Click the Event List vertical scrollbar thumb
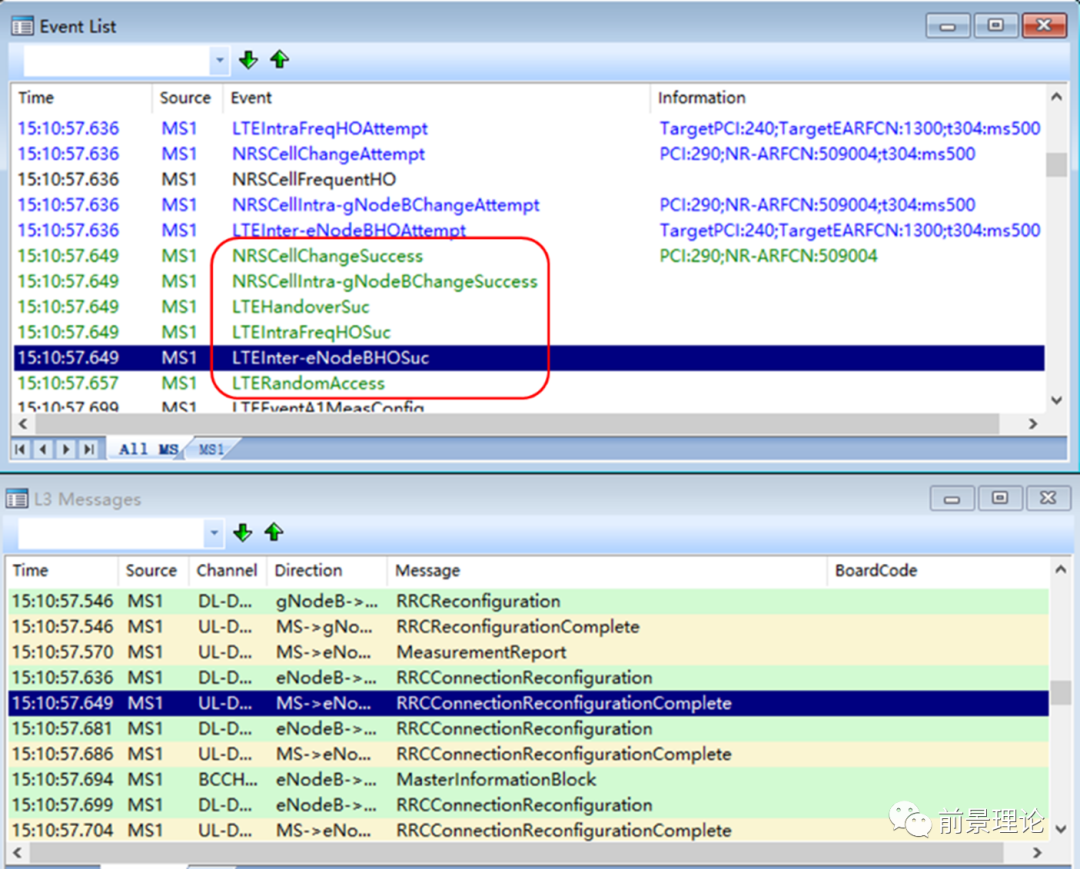Viewport: 1080px width, 869px height. tap(1057, 165)
